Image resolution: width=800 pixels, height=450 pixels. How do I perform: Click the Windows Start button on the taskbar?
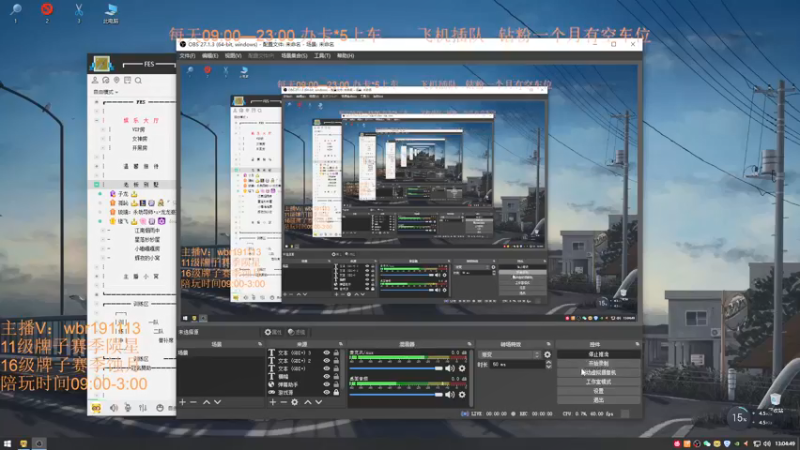point(7,444)
